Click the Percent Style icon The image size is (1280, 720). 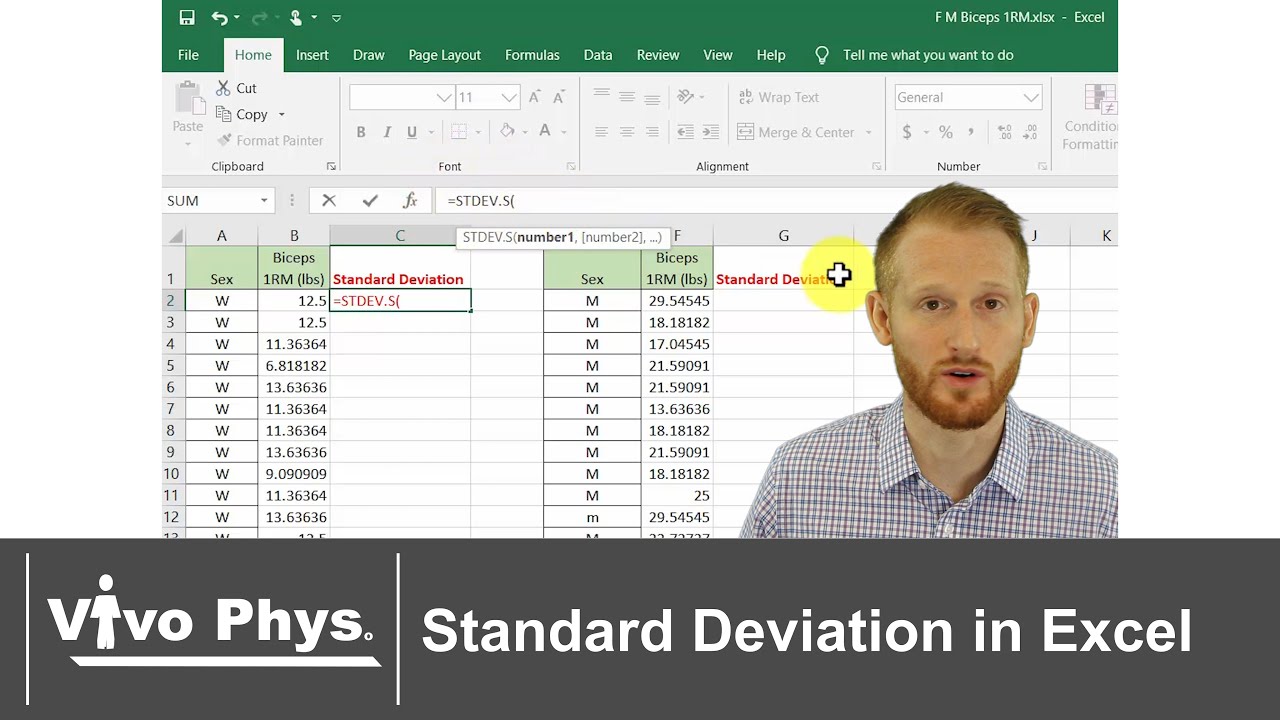click(945, 132)
